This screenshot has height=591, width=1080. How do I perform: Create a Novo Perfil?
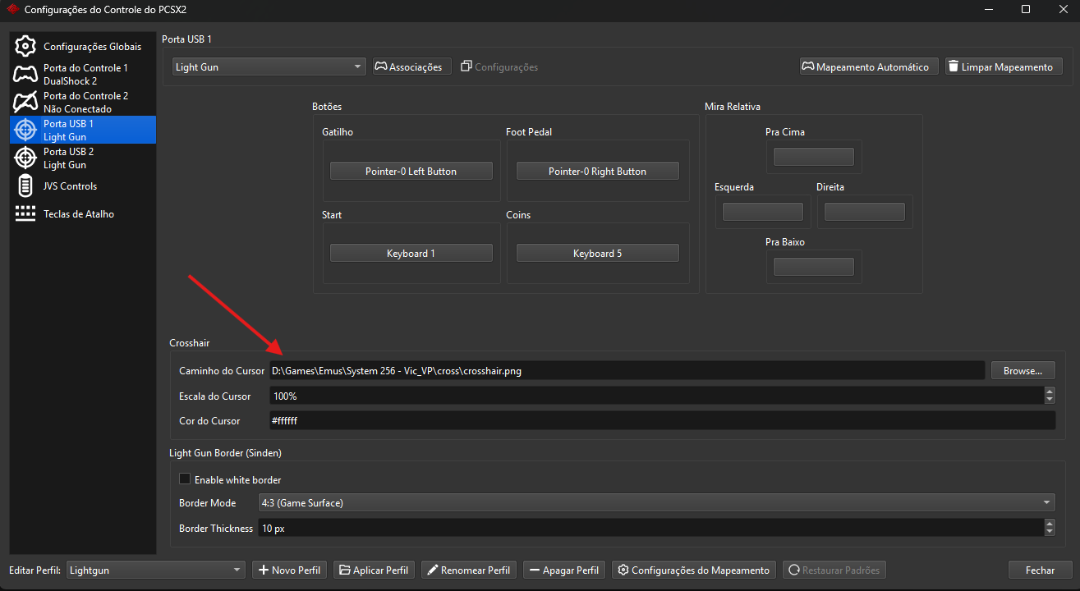[289, 570]
